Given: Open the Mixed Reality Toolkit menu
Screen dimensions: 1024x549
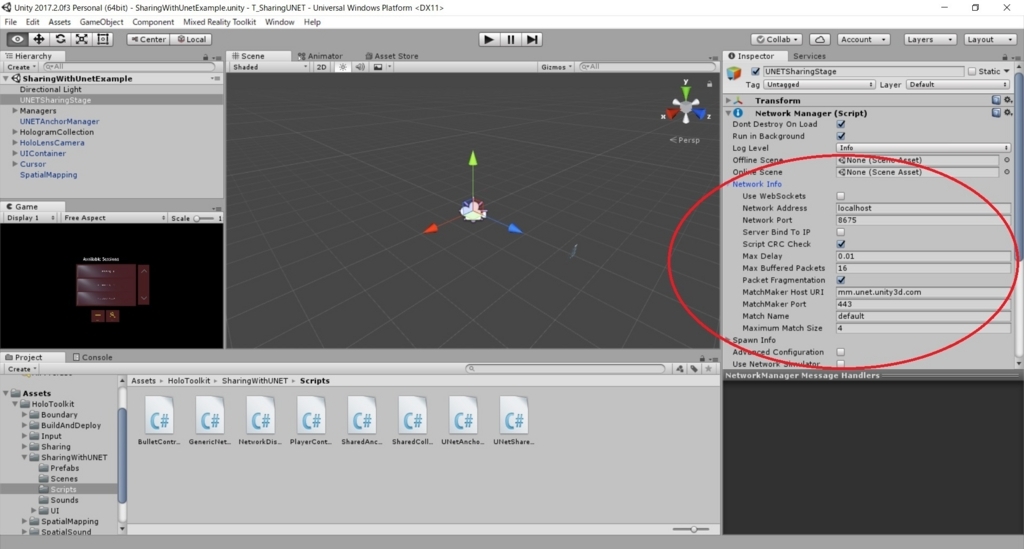Looking at the screenshot, I should point(219,22).
